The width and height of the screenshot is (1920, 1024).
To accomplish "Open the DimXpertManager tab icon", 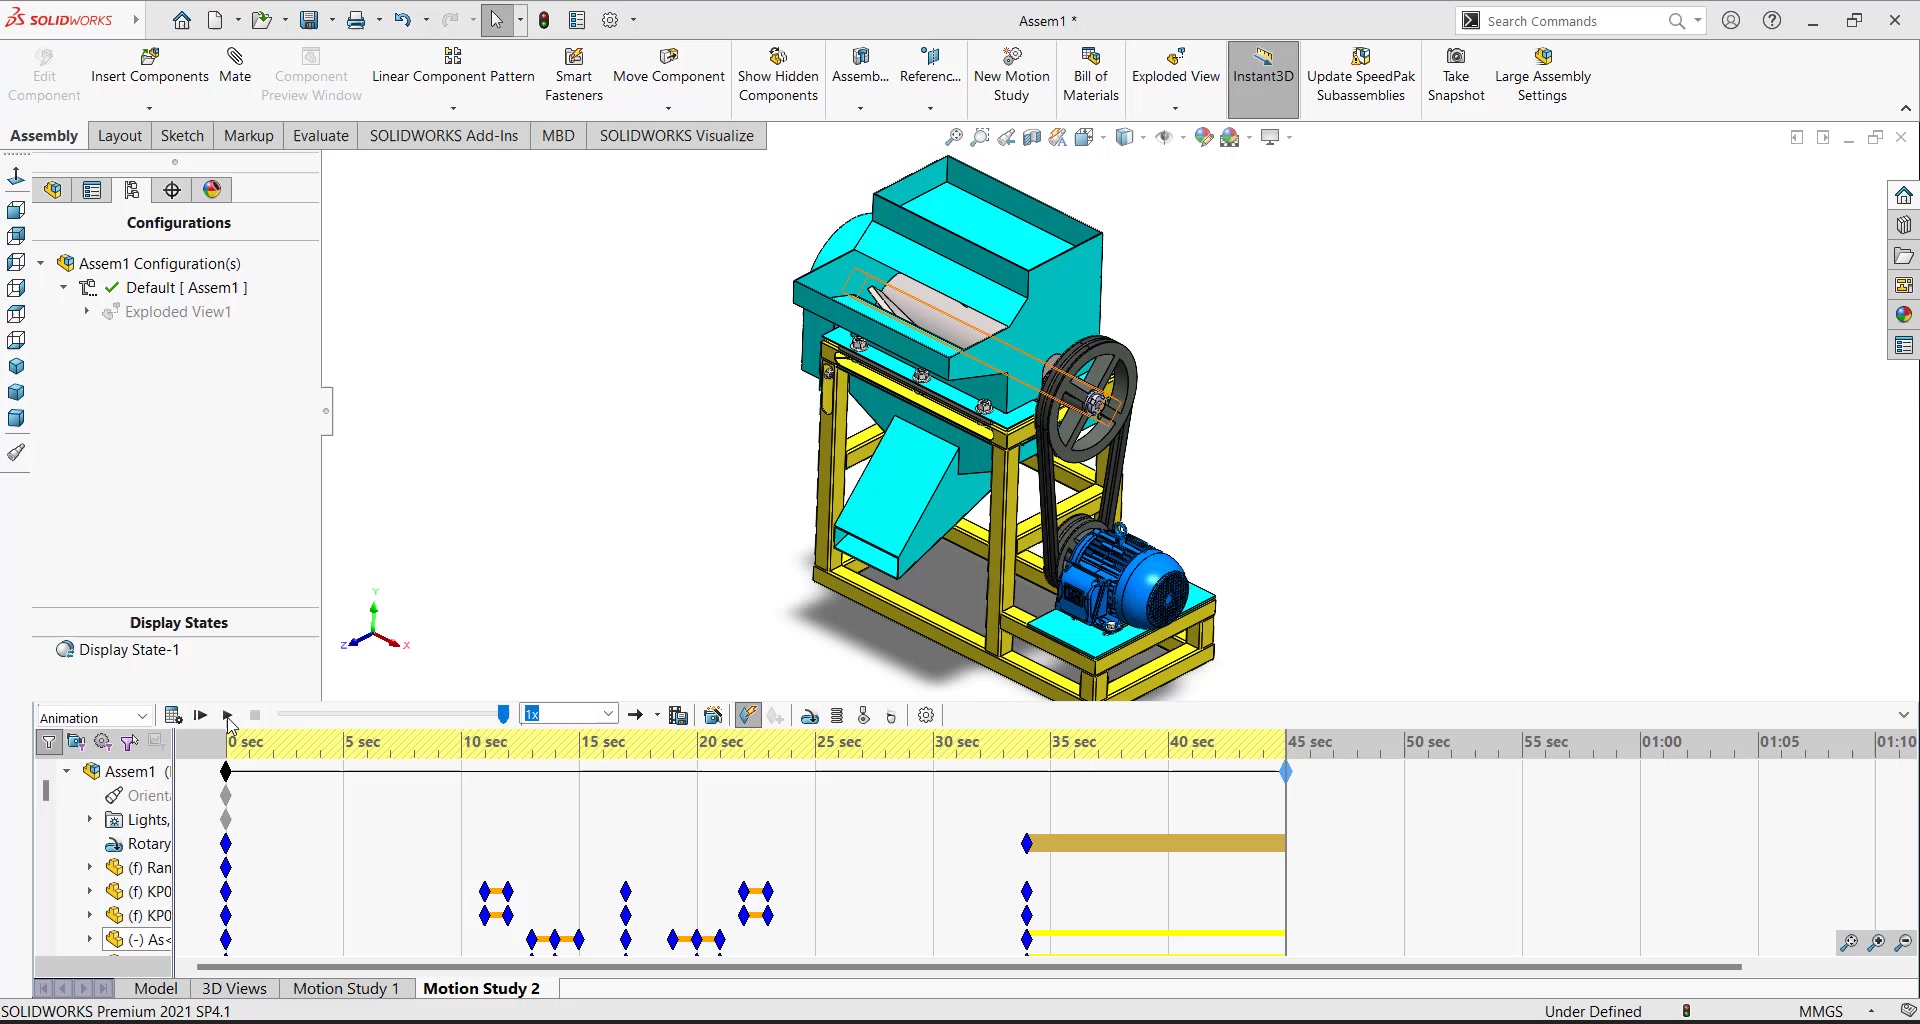I will (x=172, y=190).
